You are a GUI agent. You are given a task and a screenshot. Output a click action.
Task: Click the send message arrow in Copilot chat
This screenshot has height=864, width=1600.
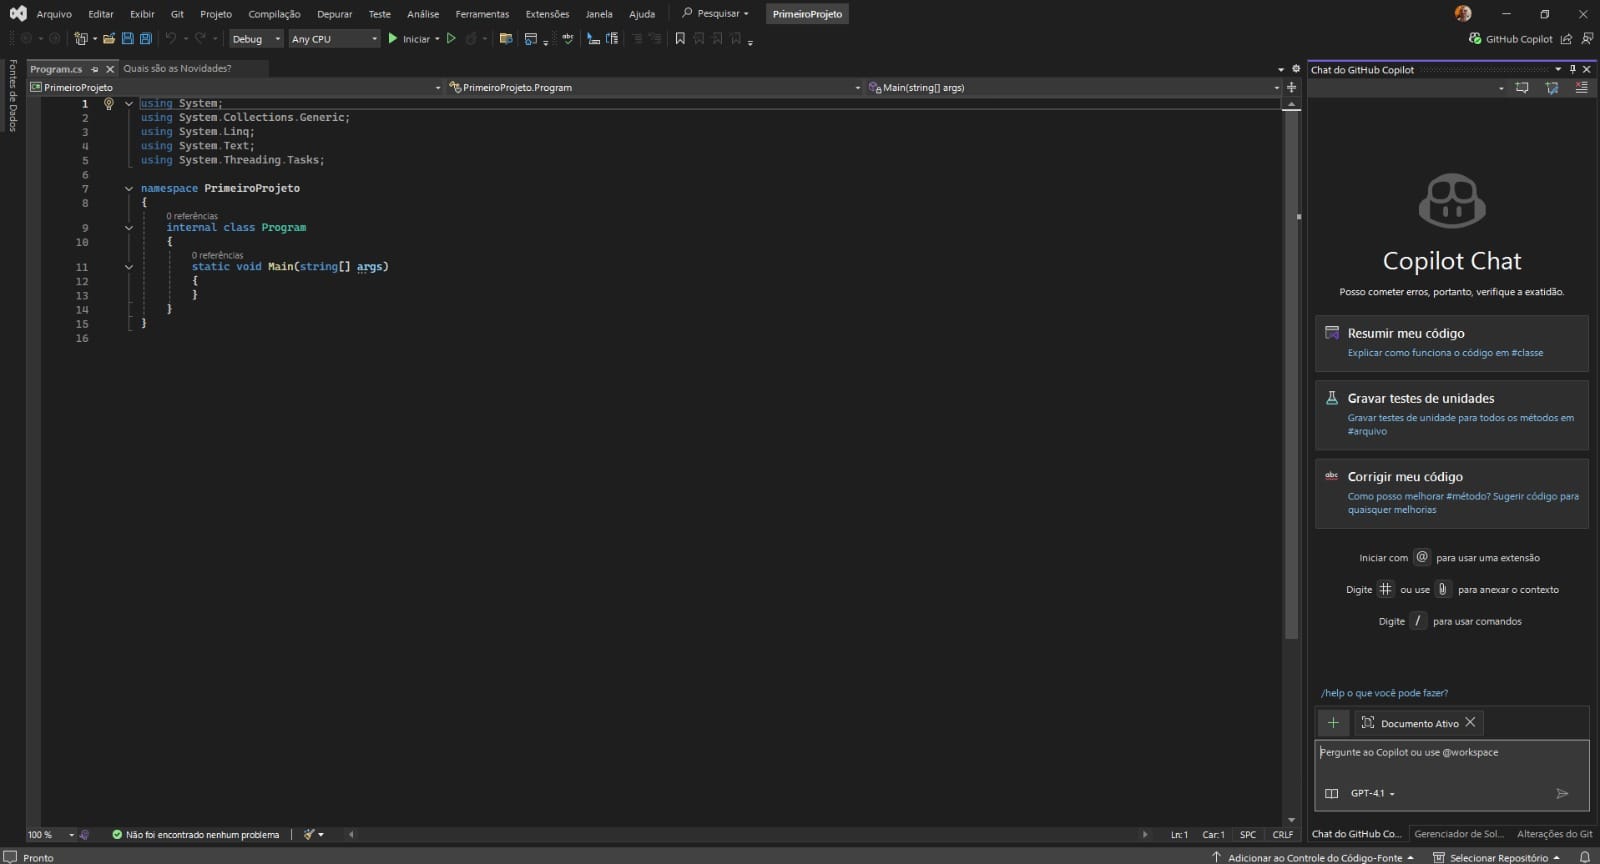click(x=1562, y=793)
